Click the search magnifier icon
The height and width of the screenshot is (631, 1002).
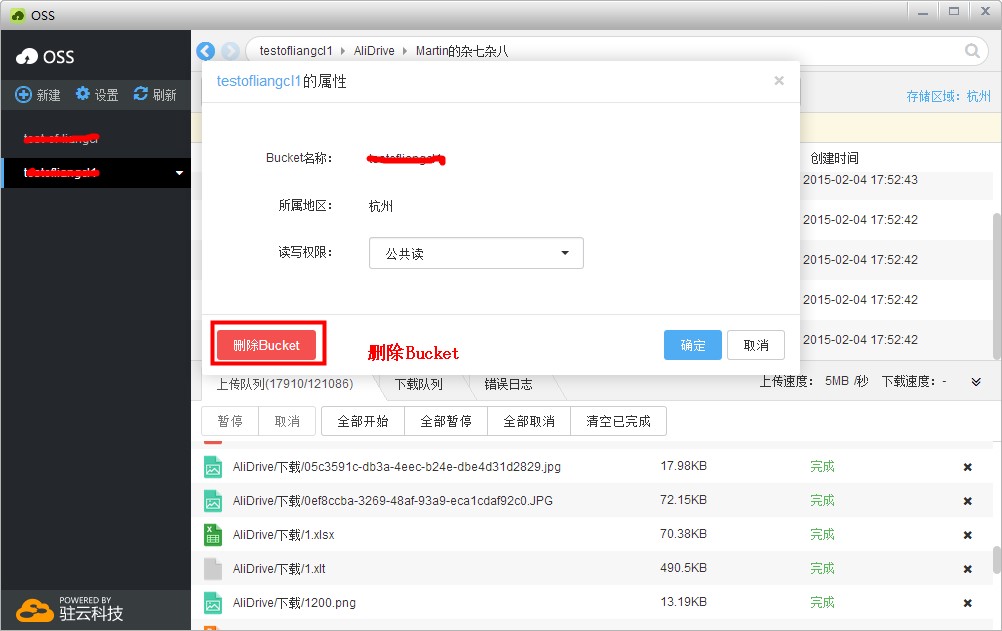pyautogui.click(x=972, y=50)
